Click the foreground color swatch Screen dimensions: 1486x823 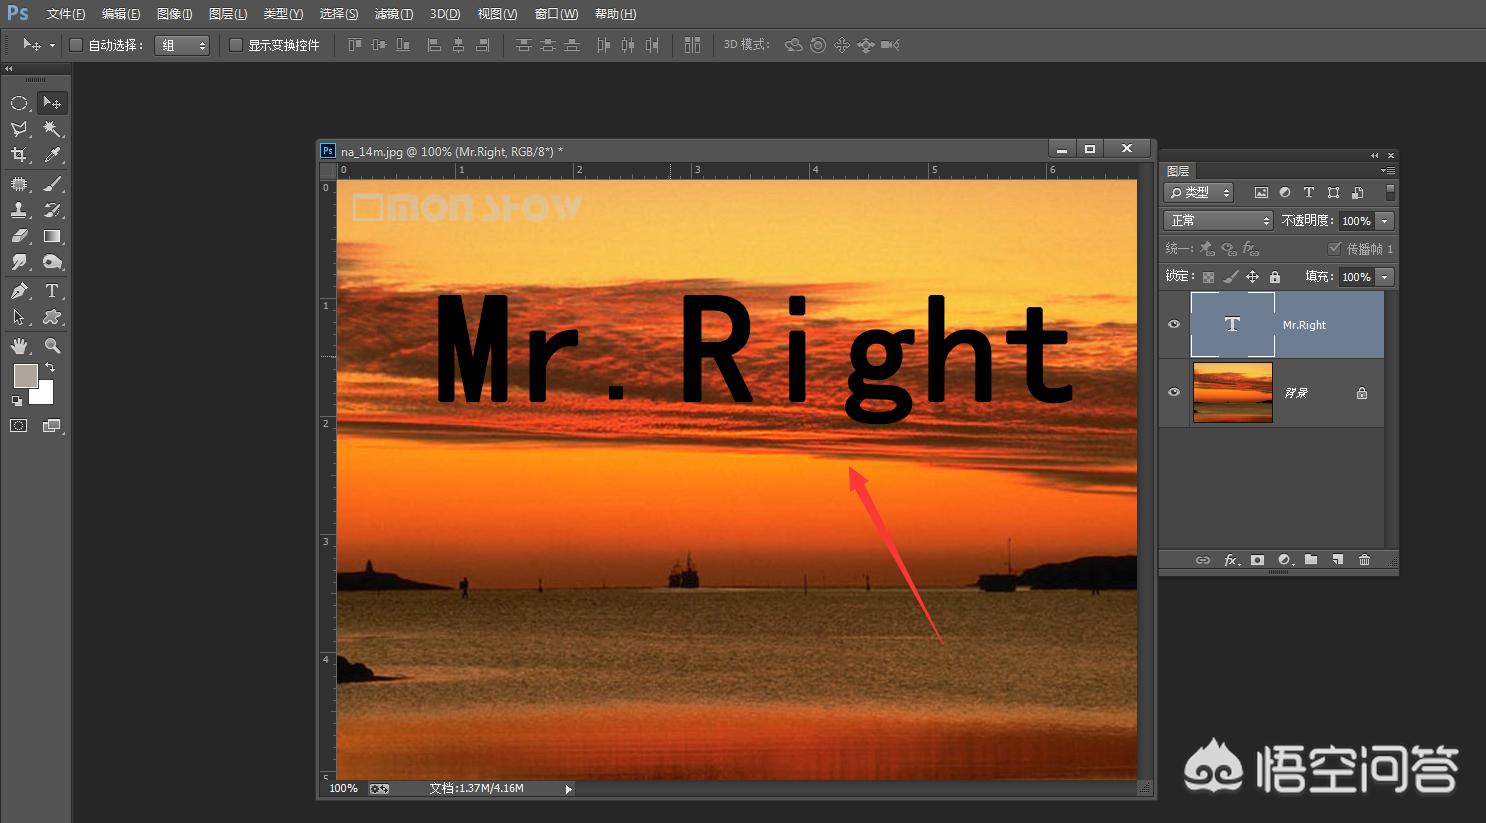[25, 376]
